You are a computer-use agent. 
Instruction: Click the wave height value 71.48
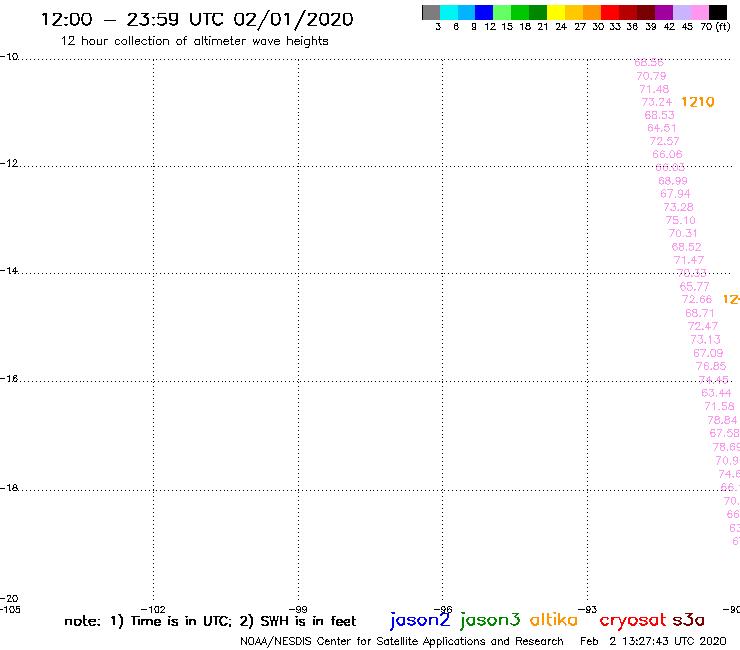(654, 89)
